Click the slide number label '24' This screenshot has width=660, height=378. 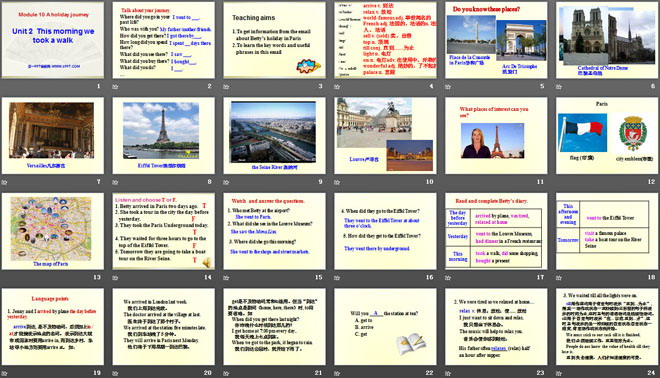tap(651, 373)
